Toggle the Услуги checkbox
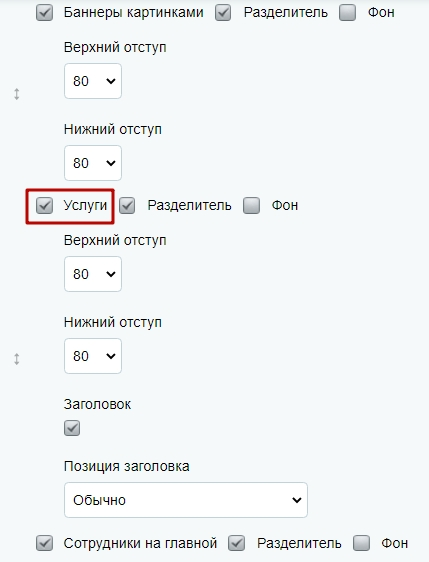The width and height of the screenshot is (429, 562). tap(44, 206)
